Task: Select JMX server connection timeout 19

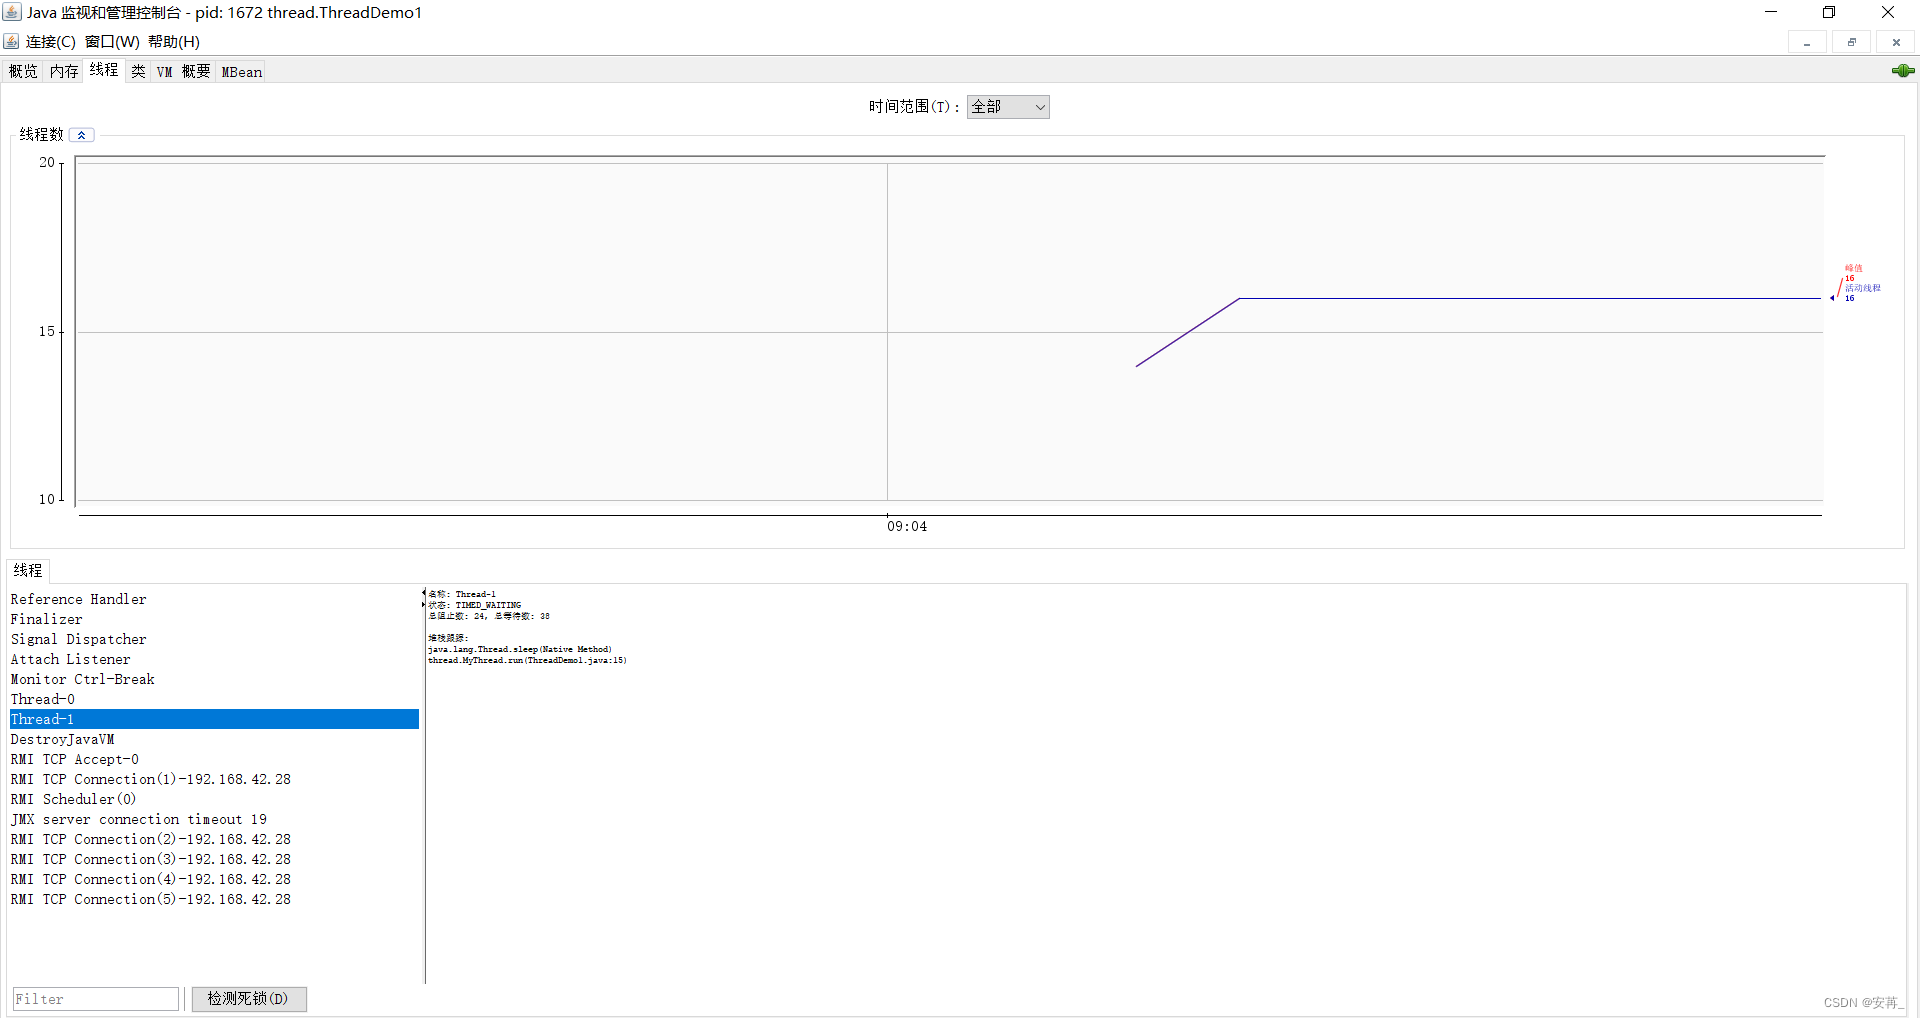Action: (214, 819)
